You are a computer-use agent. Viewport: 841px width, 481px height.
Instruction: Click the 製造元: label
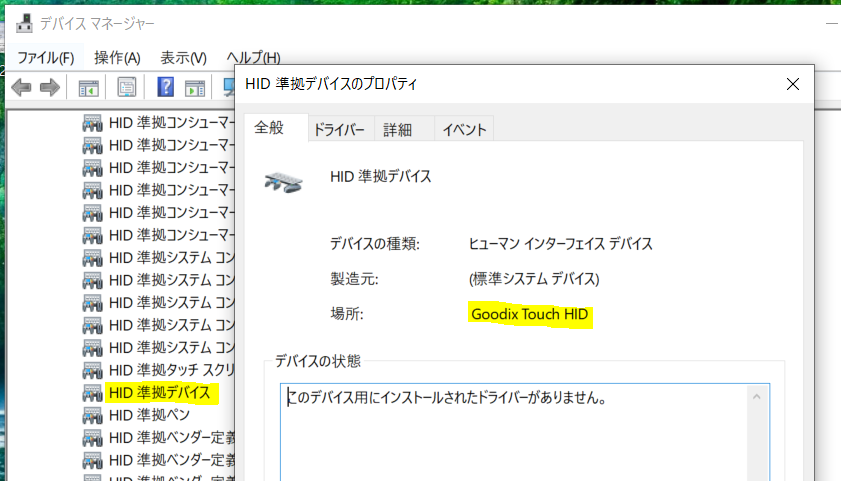(x=354, y=279)
